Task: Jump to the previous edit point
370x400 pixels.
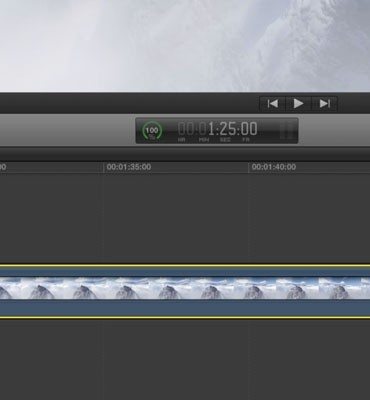Action: 273,104
